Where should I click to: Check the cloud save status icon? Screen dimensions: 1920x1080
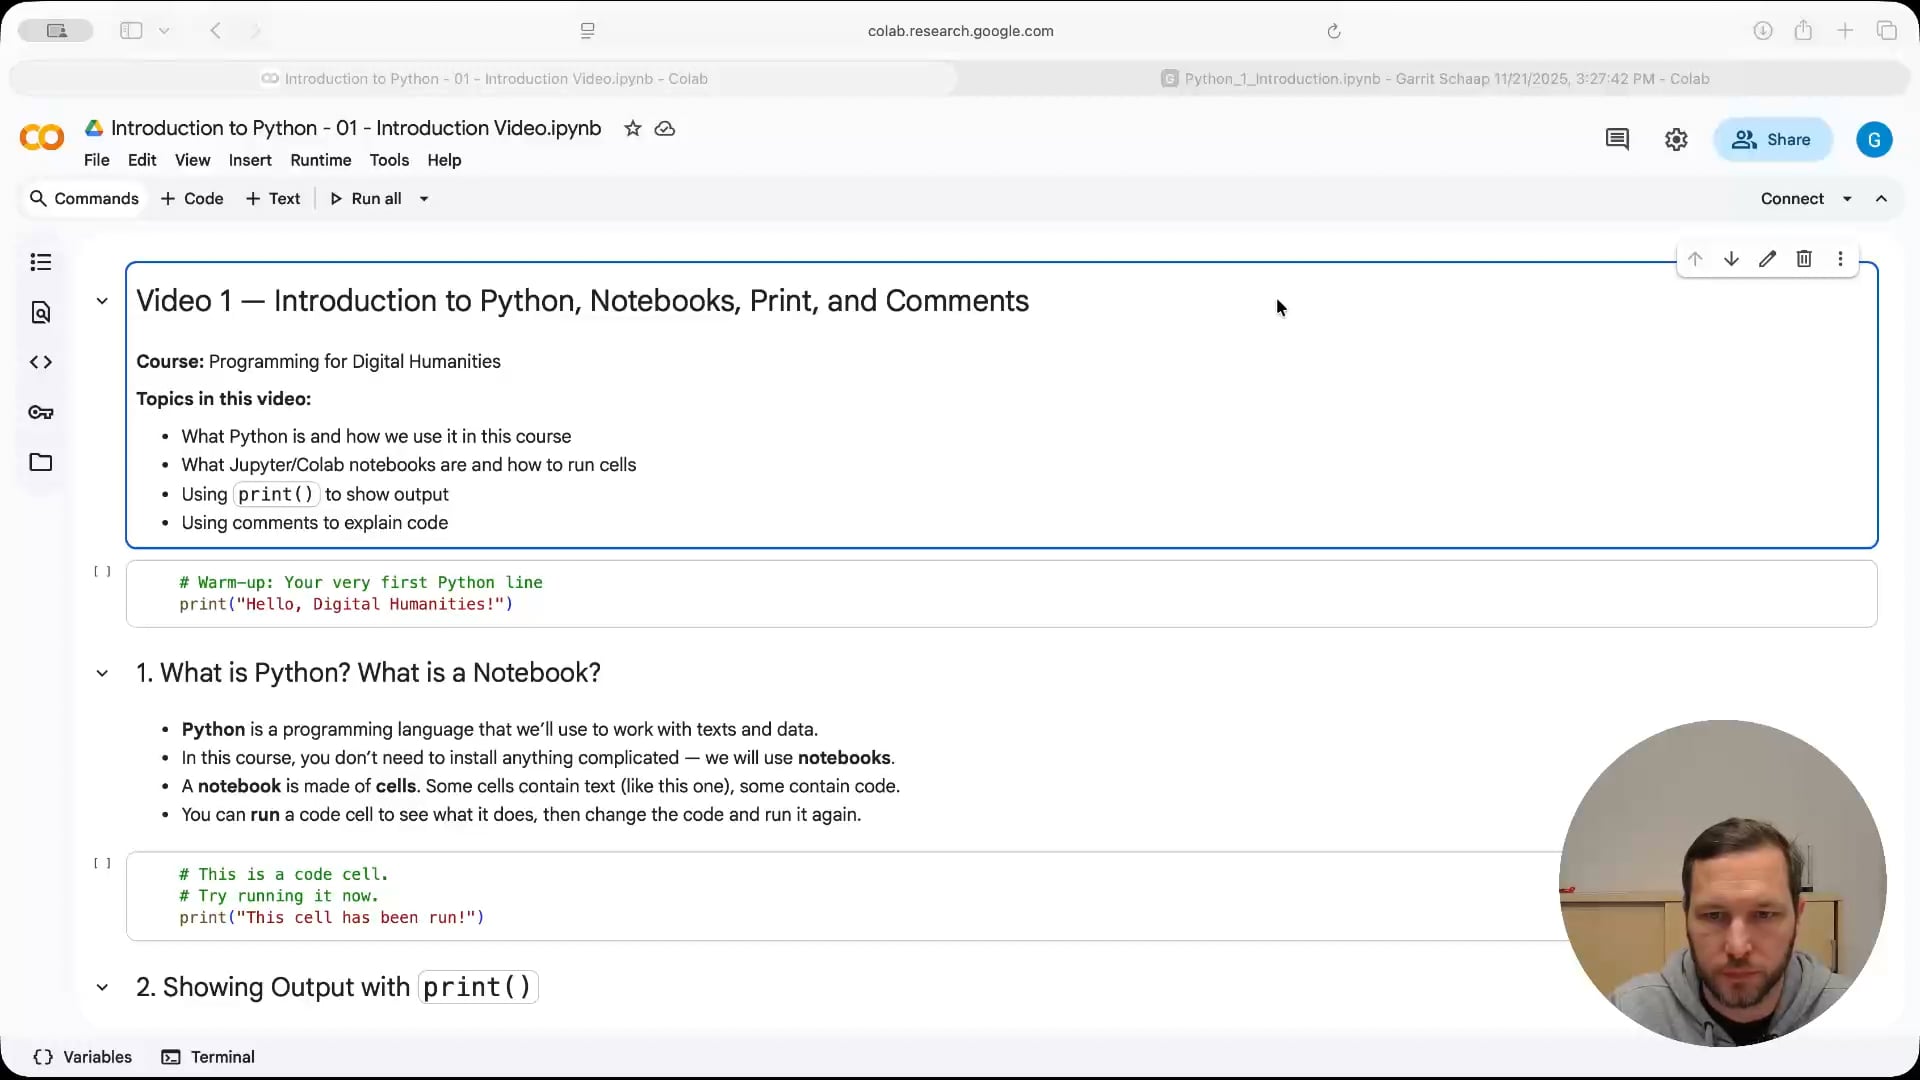pyautogui.click(x=665, y=128)
